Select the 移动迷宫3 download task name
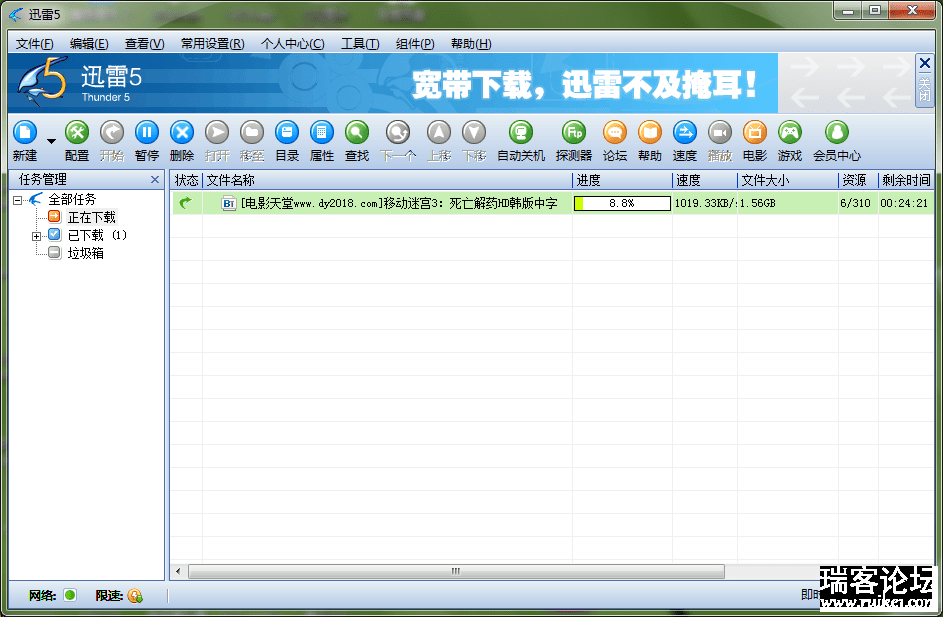 [399, 203]
